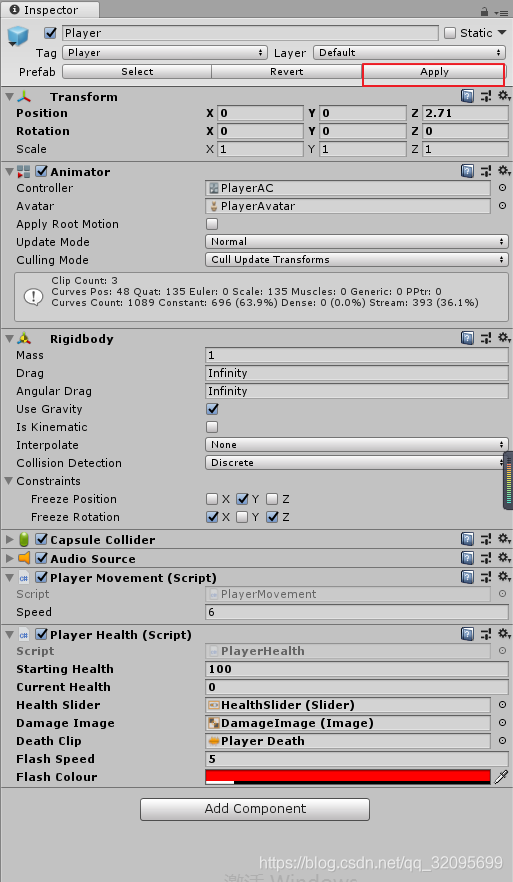Pick Death Clip object via circle selector
Viewport: 513px width, 882px height.
(502, 741)
